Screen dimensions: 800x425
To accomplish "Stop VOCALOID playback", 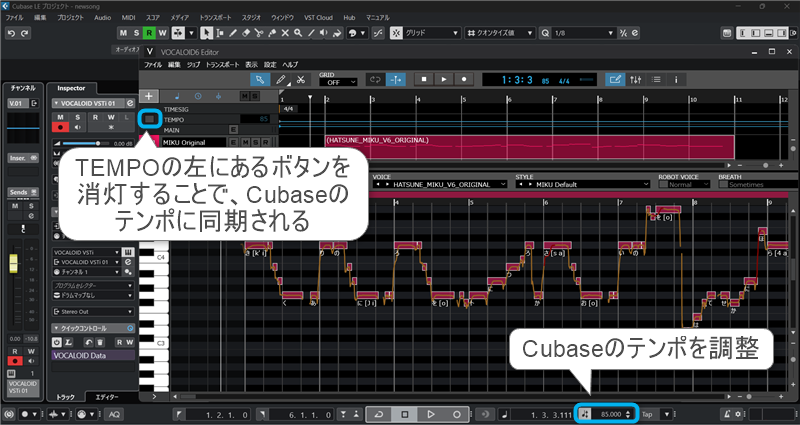I will (423, 80).
